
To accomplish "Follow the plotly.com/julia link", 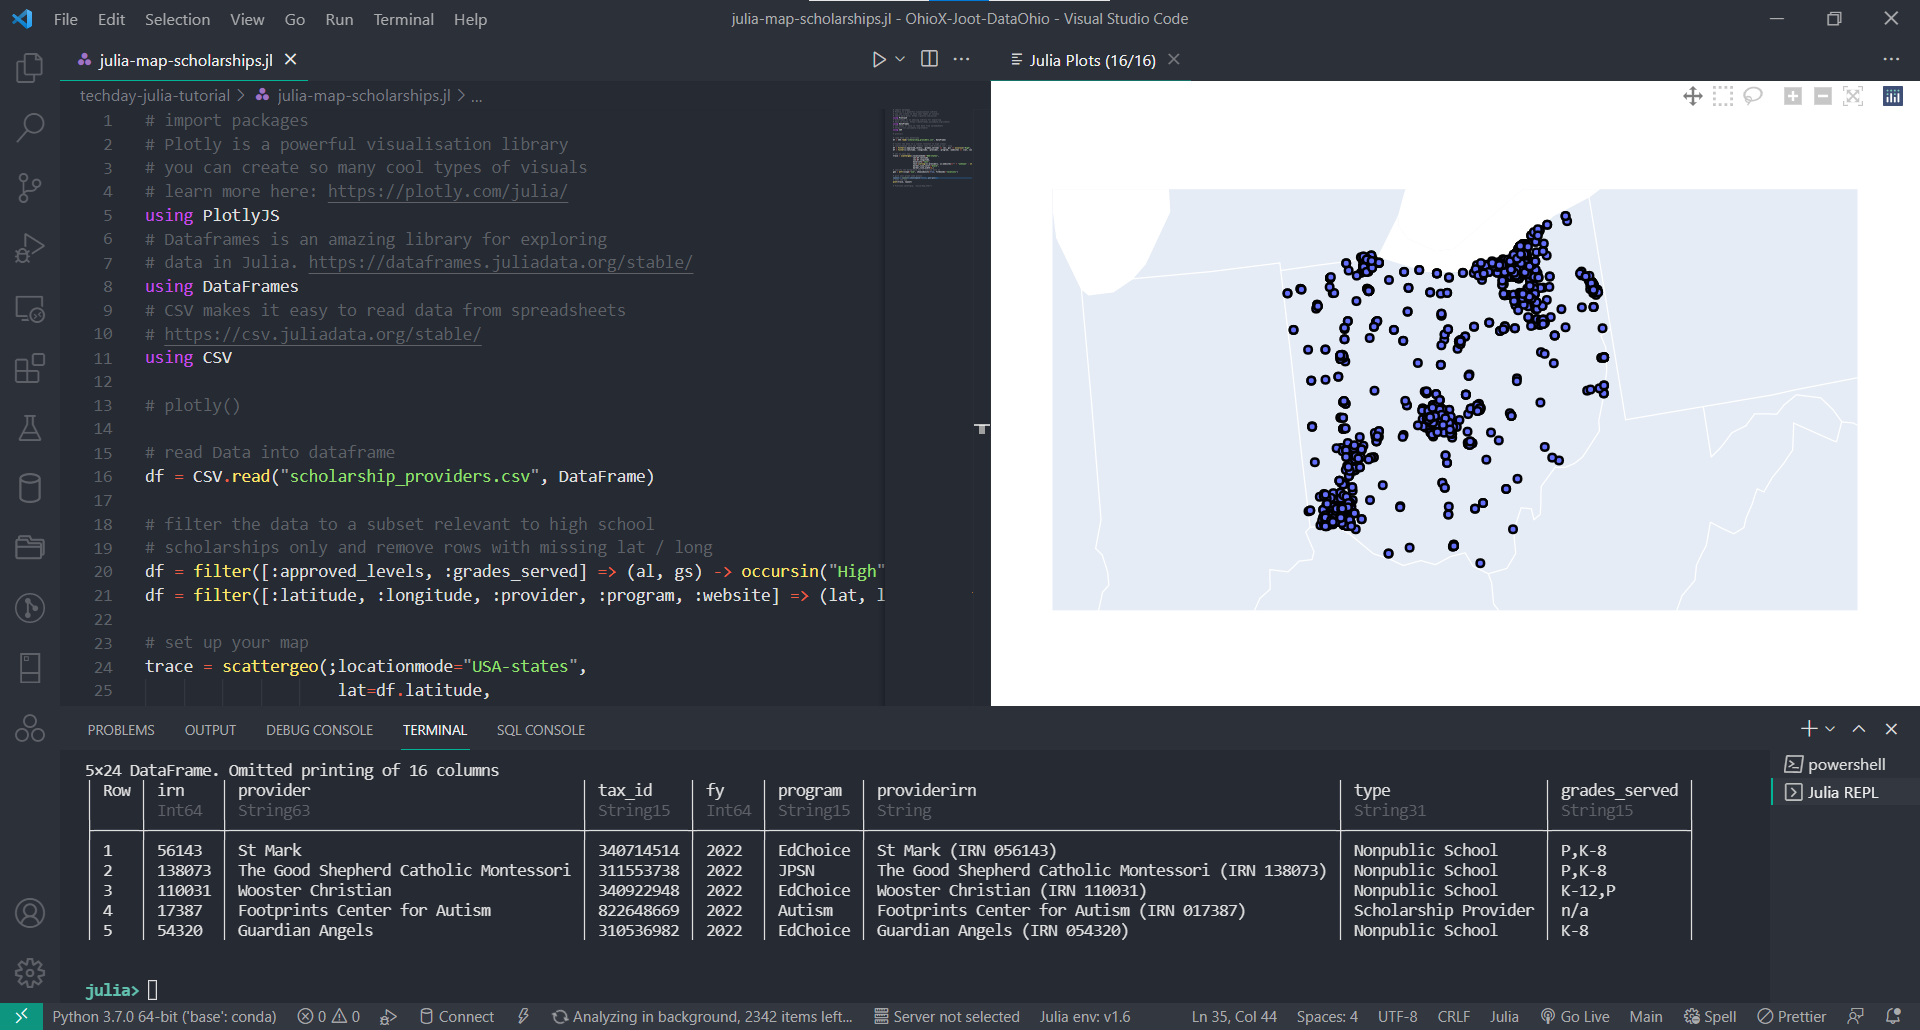I will click(447, 191).
